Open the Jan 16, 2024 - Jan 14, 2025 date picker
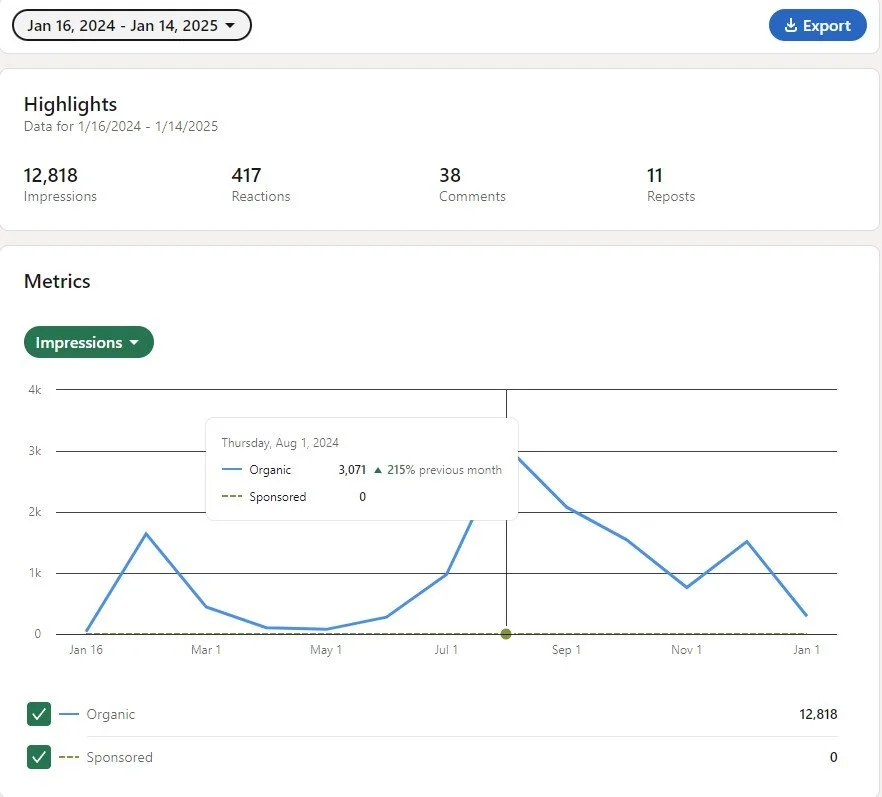The image size is (882, 797). click(x=132, y=25)
